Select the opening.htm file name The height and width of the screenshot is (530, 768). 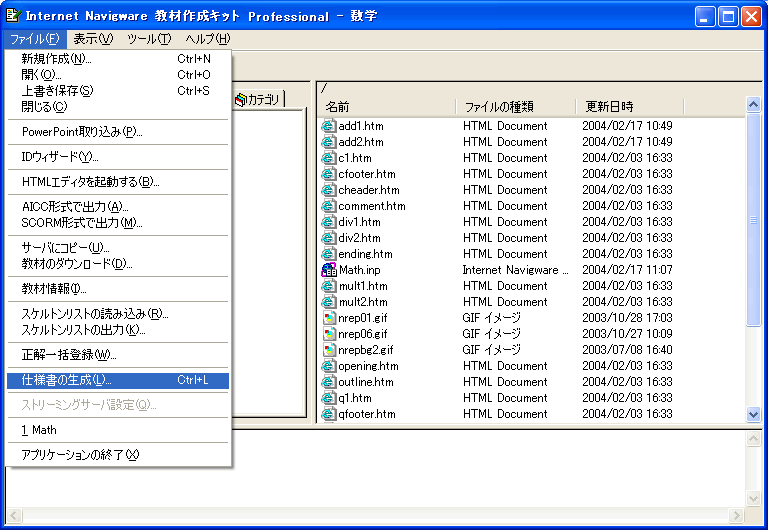coord(368,366)
